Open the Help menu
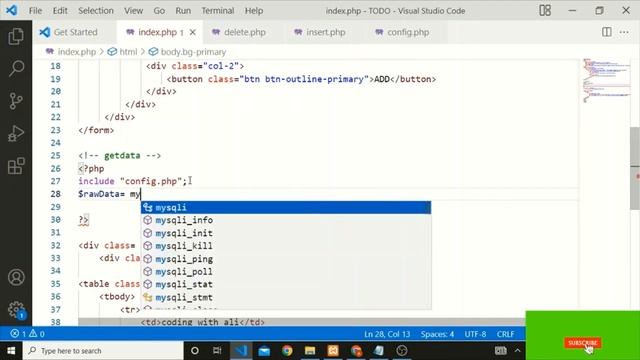The width and height of the screenshot is (640, 360). [253, 11]
